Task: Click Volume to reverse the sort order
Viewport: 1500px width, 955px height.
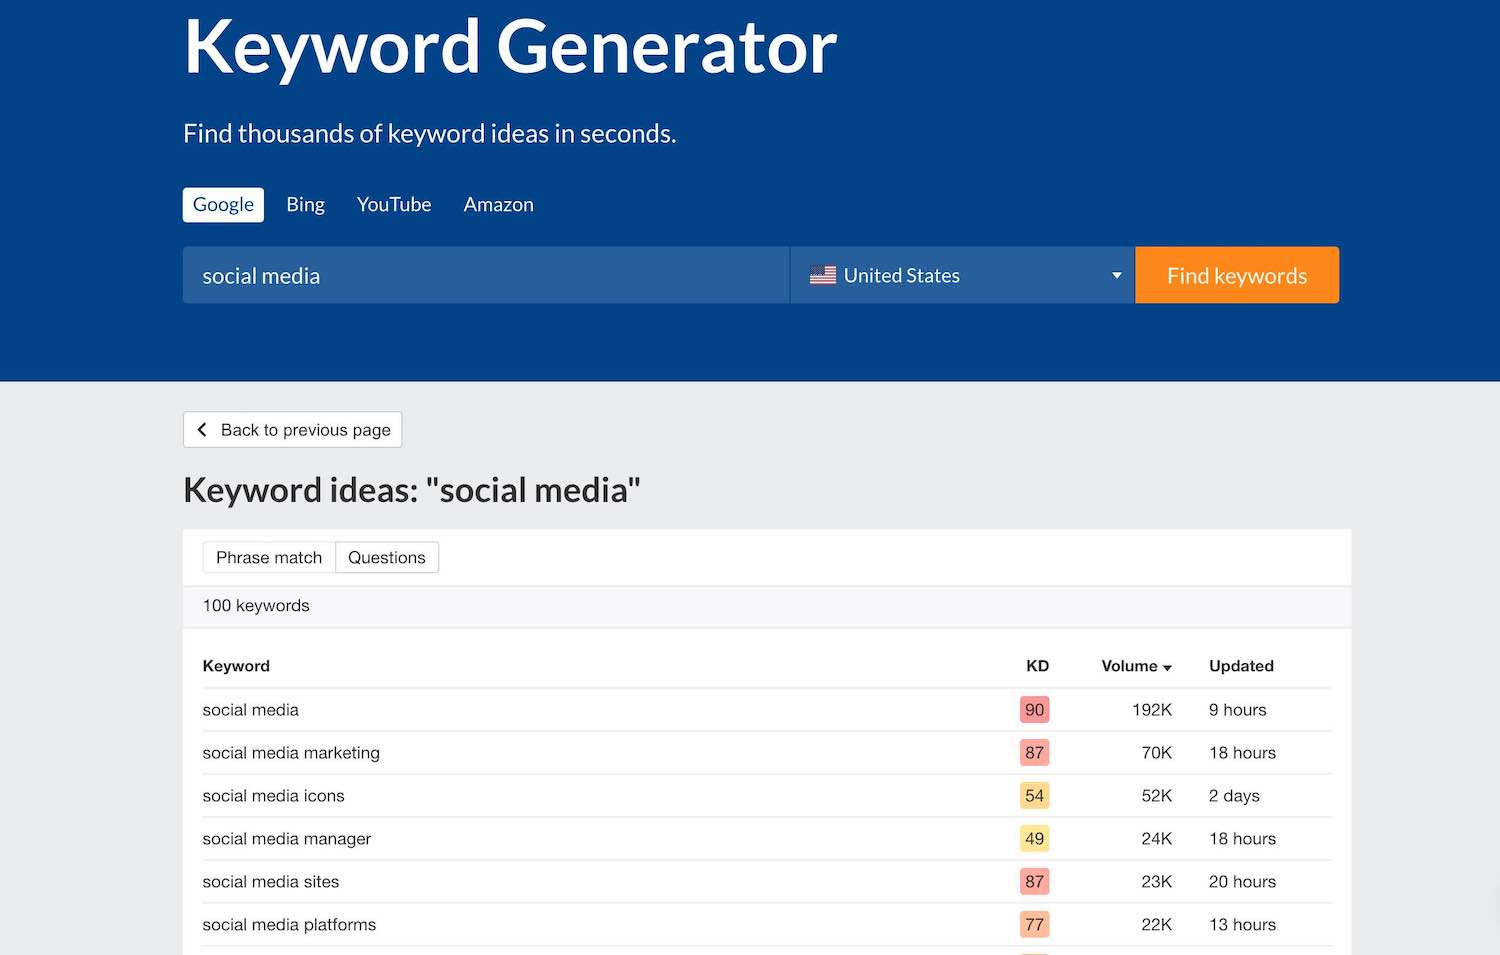Action: point(1128,666)
